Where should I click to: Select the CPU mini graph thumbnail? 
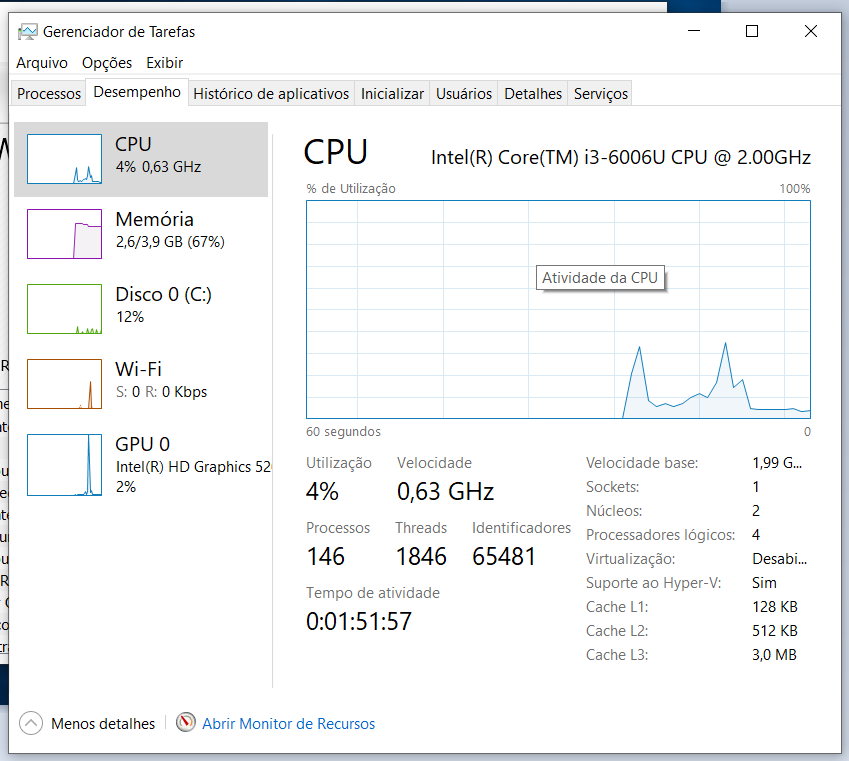pos(64,159)
